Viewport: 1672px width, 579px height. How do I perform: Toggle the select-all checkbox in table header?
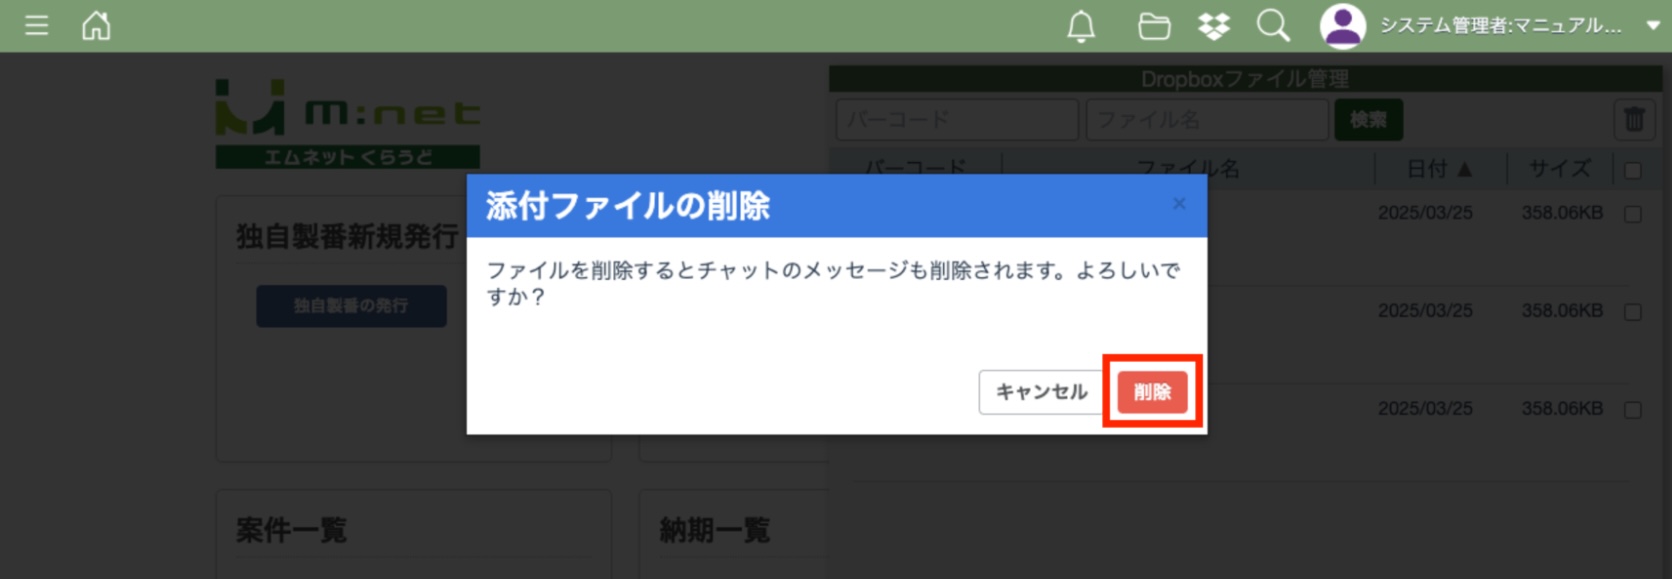coord(1633,170)
